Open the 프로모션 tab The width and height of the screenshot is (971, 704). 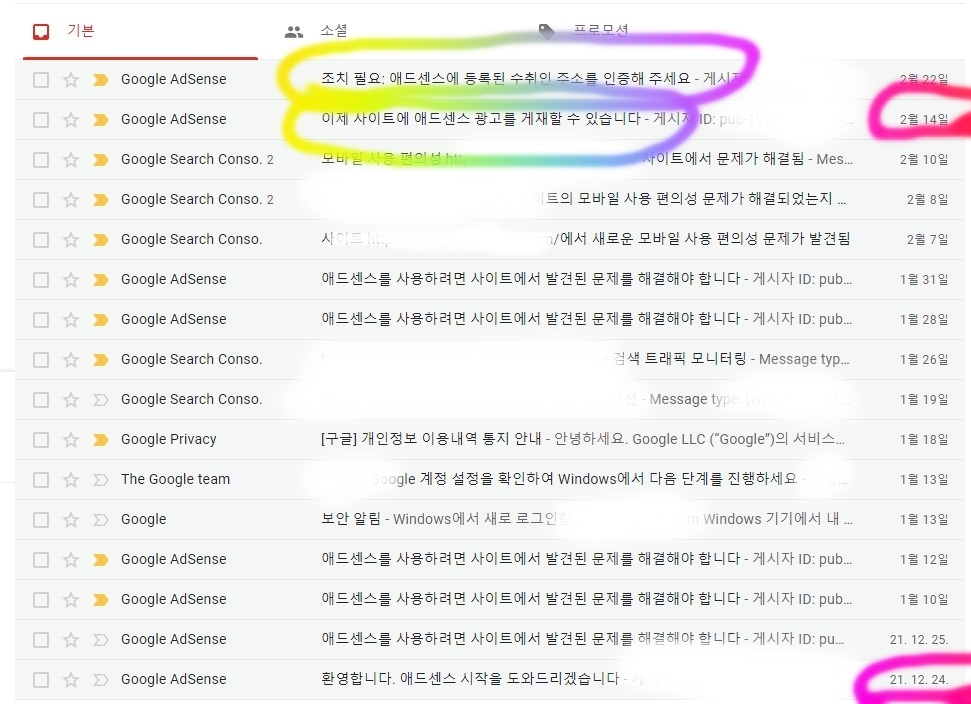601,30
